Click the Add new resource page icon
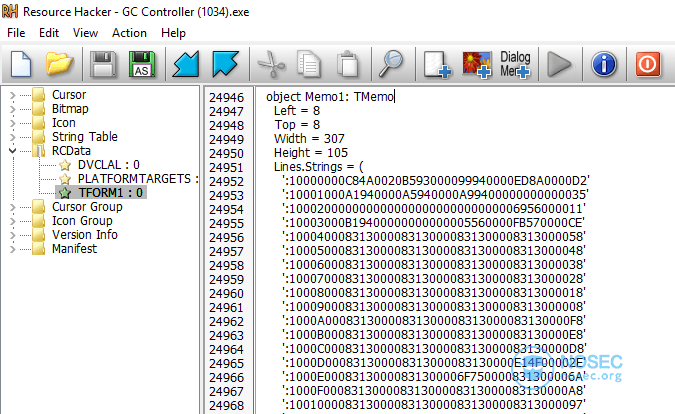Image resolution: width=675 pixels, height=414 pixels. point(437,65)
